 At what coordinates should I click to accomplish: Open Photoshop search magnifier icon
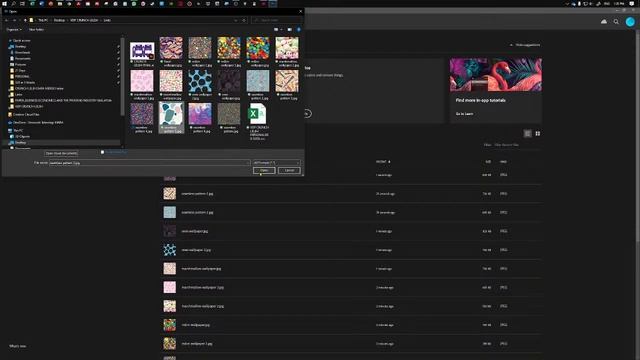coord(616,22)
